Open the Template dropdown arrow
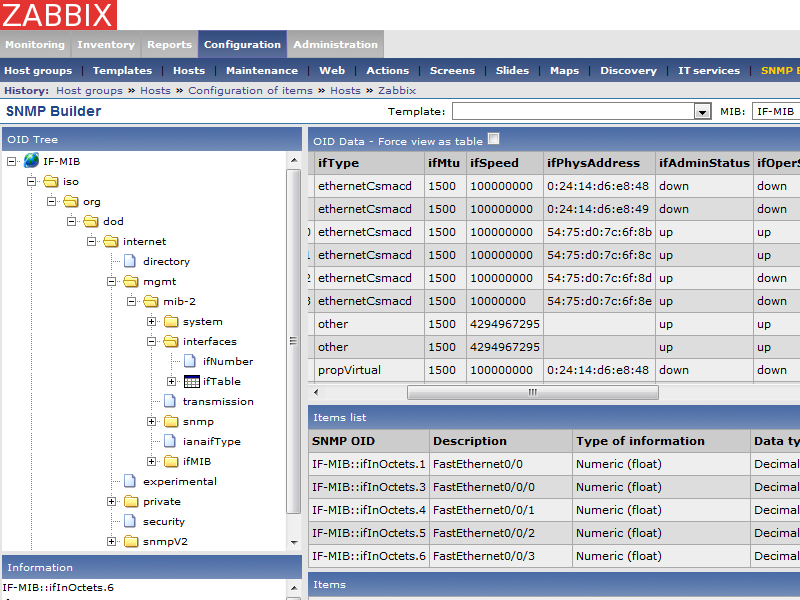 702,111
